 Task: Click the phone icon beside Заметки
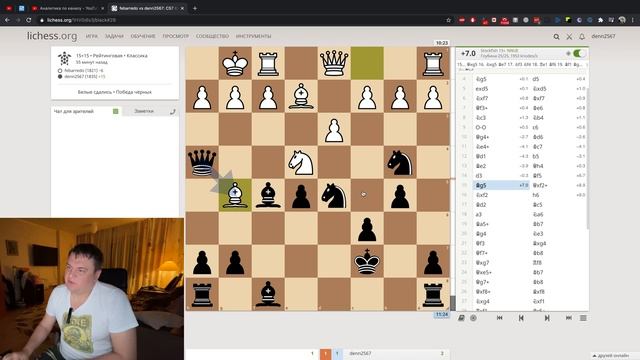coord(173,111)
